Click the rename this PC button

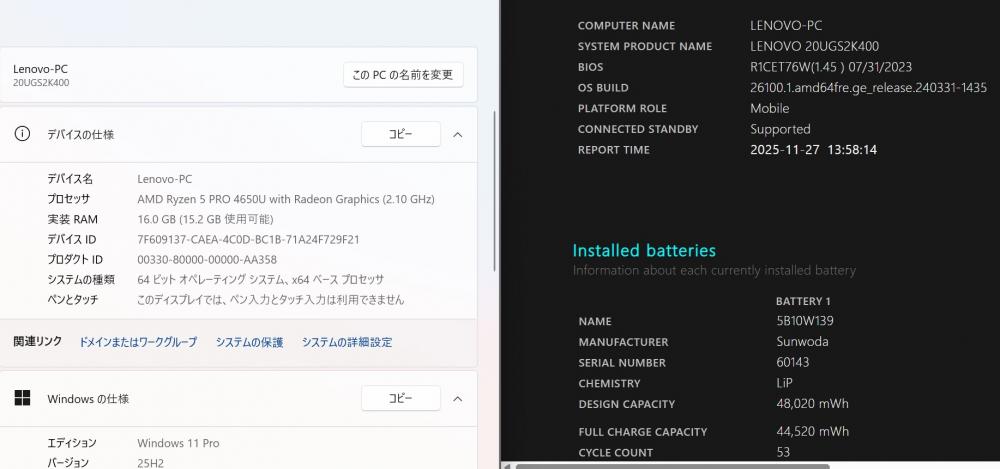click(403, 75)
